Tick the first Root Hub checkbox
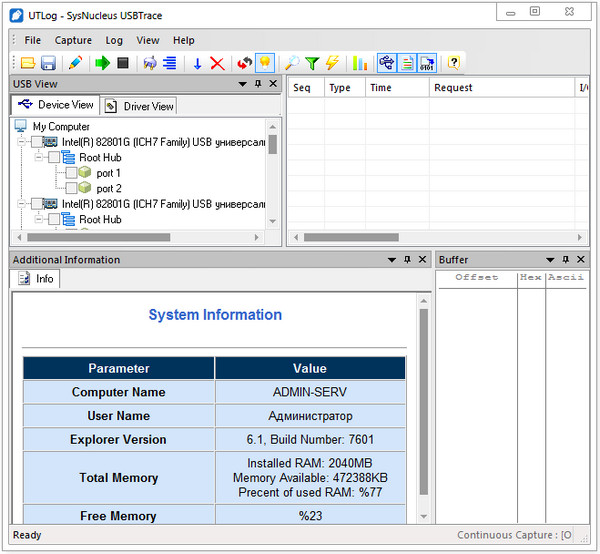Viewport: 600px width, 554px height. 54,158
